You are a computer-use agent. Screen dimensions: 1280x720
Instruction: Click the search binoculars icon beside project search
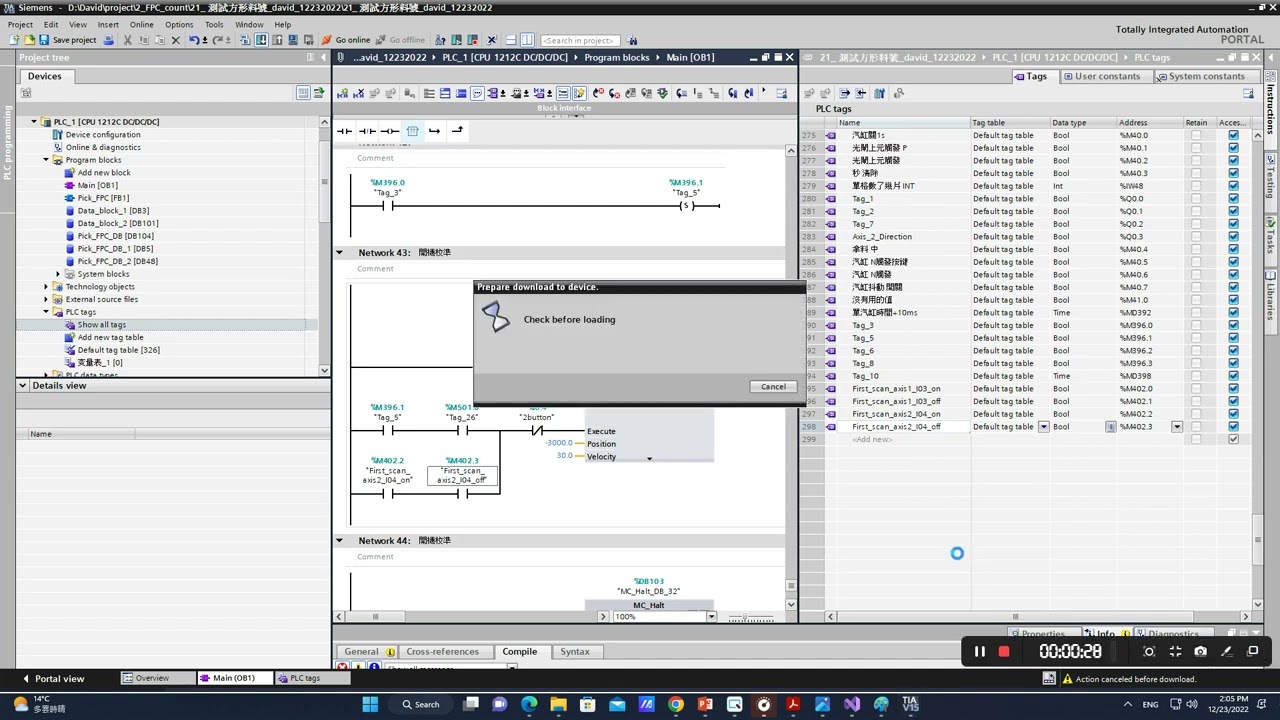point(632,40)
